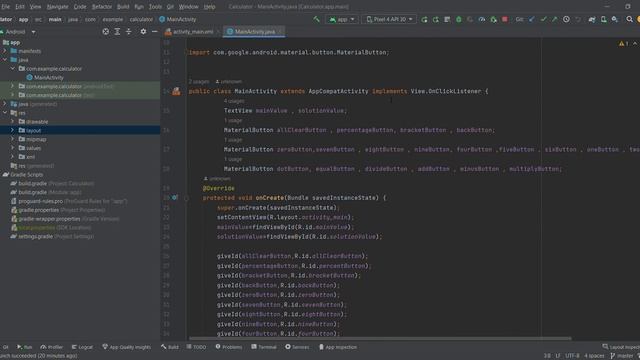Open the Terminal tool window

(x=264, y=347)
